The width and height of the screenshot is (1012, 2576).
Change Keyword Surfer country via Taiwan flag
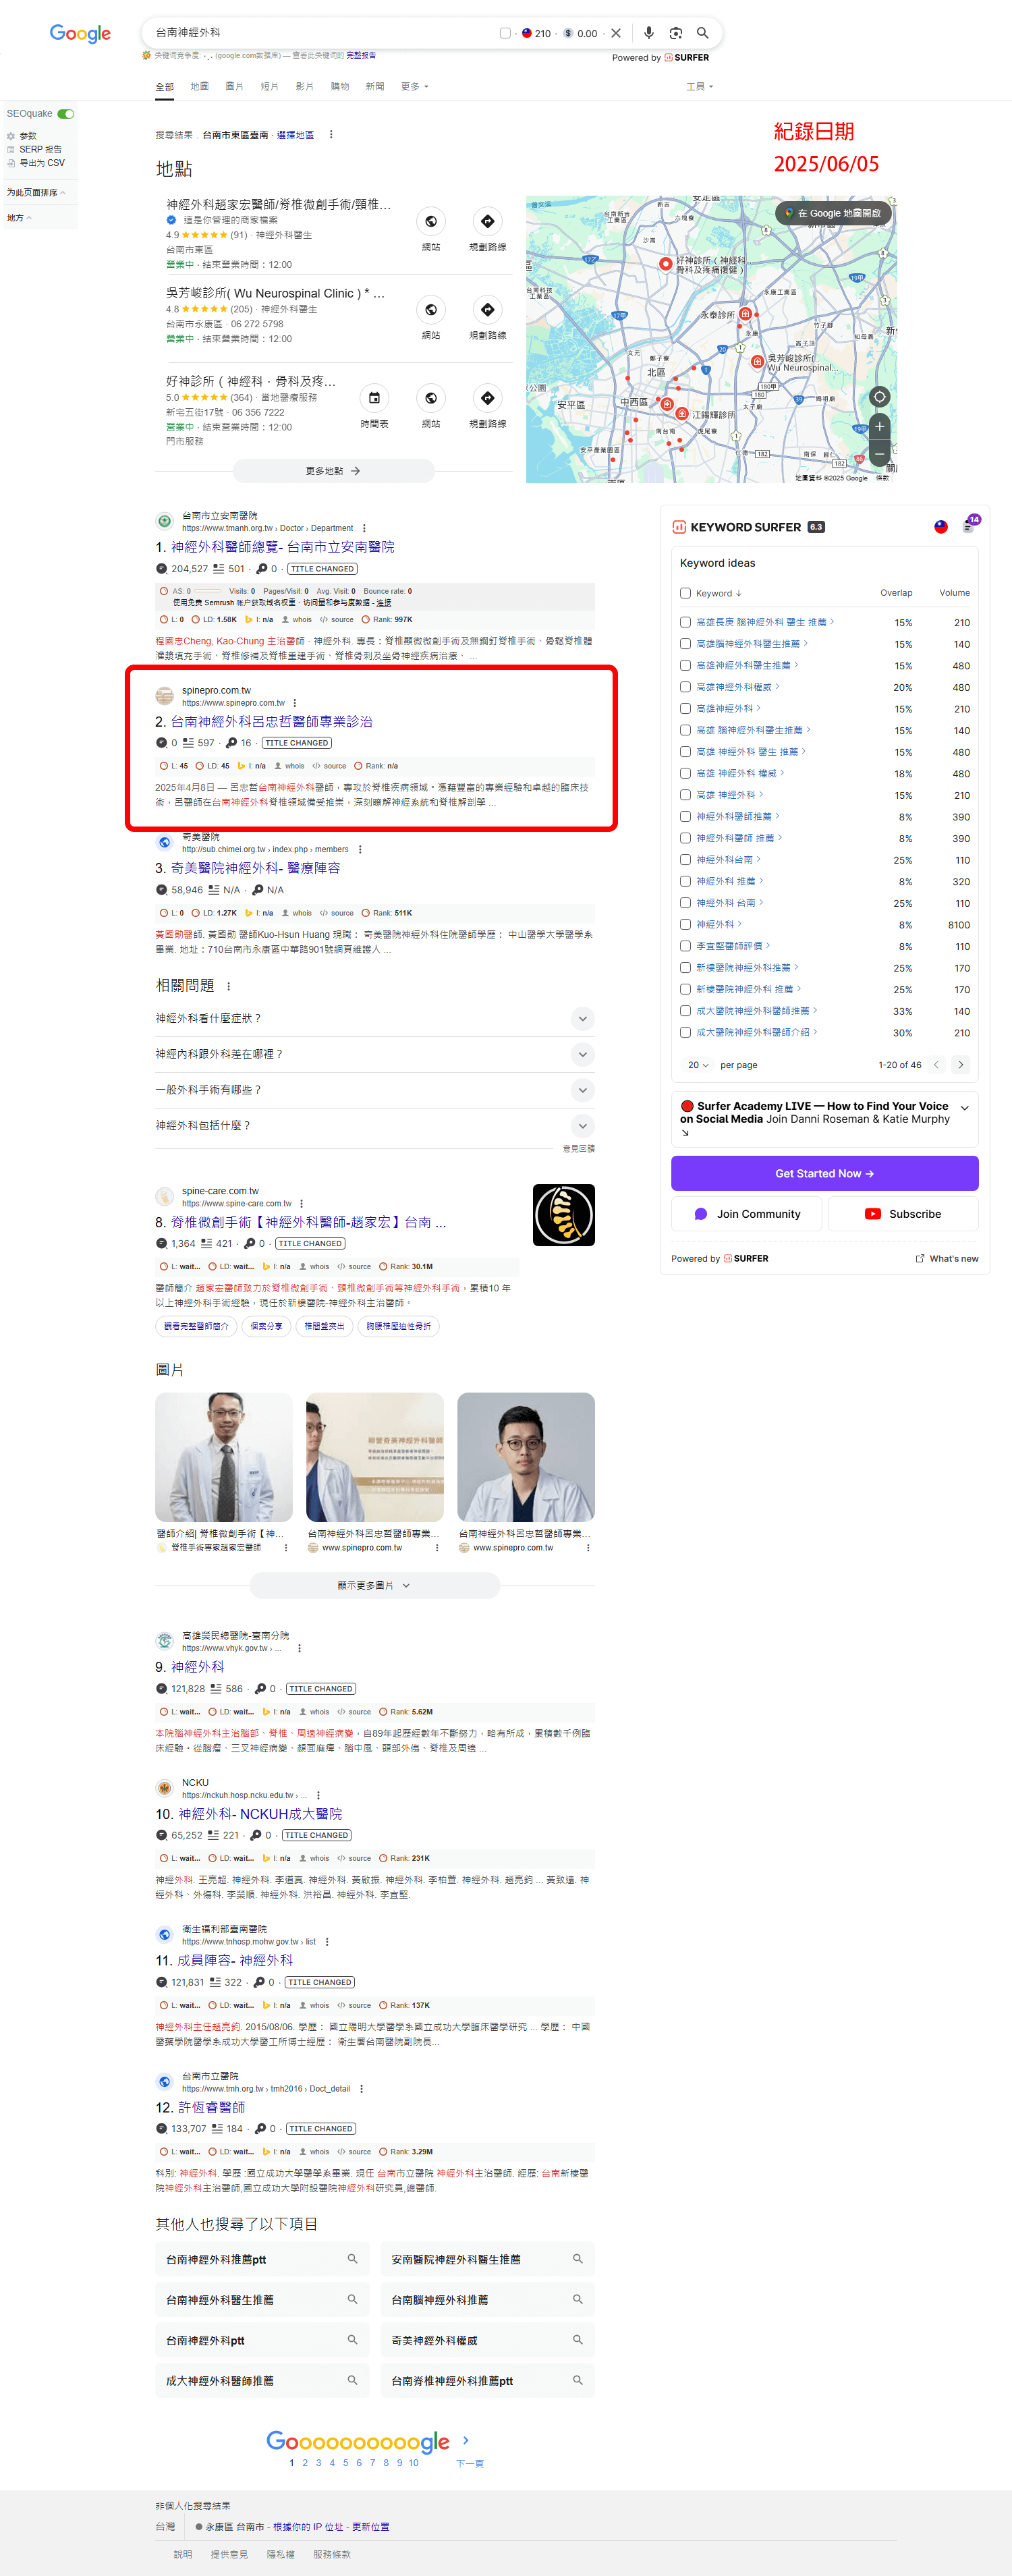coord(941,527)
